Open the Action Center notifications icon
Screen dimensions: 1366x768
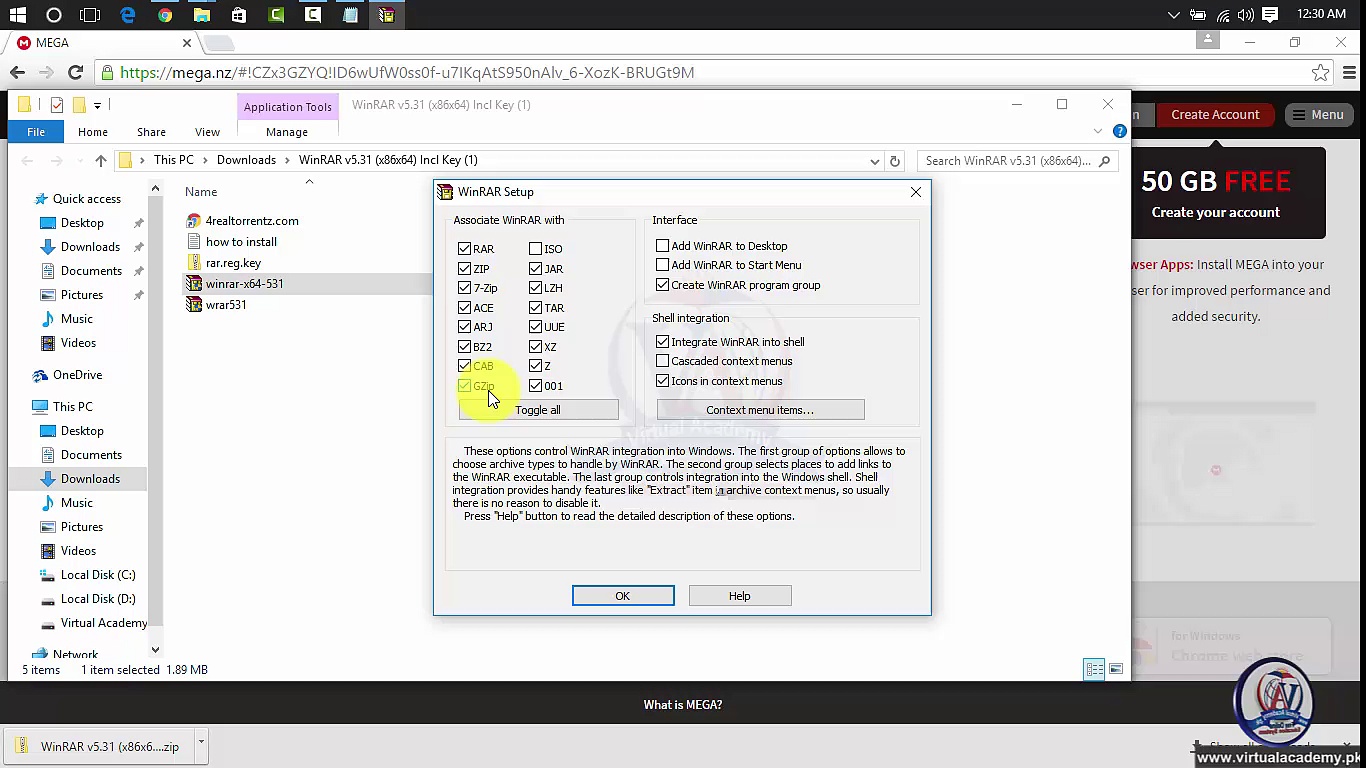click(x=1270, y=15)
